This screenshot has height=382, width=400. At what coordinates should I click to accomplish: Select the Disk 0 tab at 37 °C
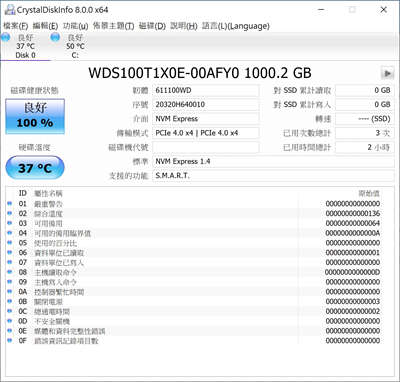(x=25, y=46)
